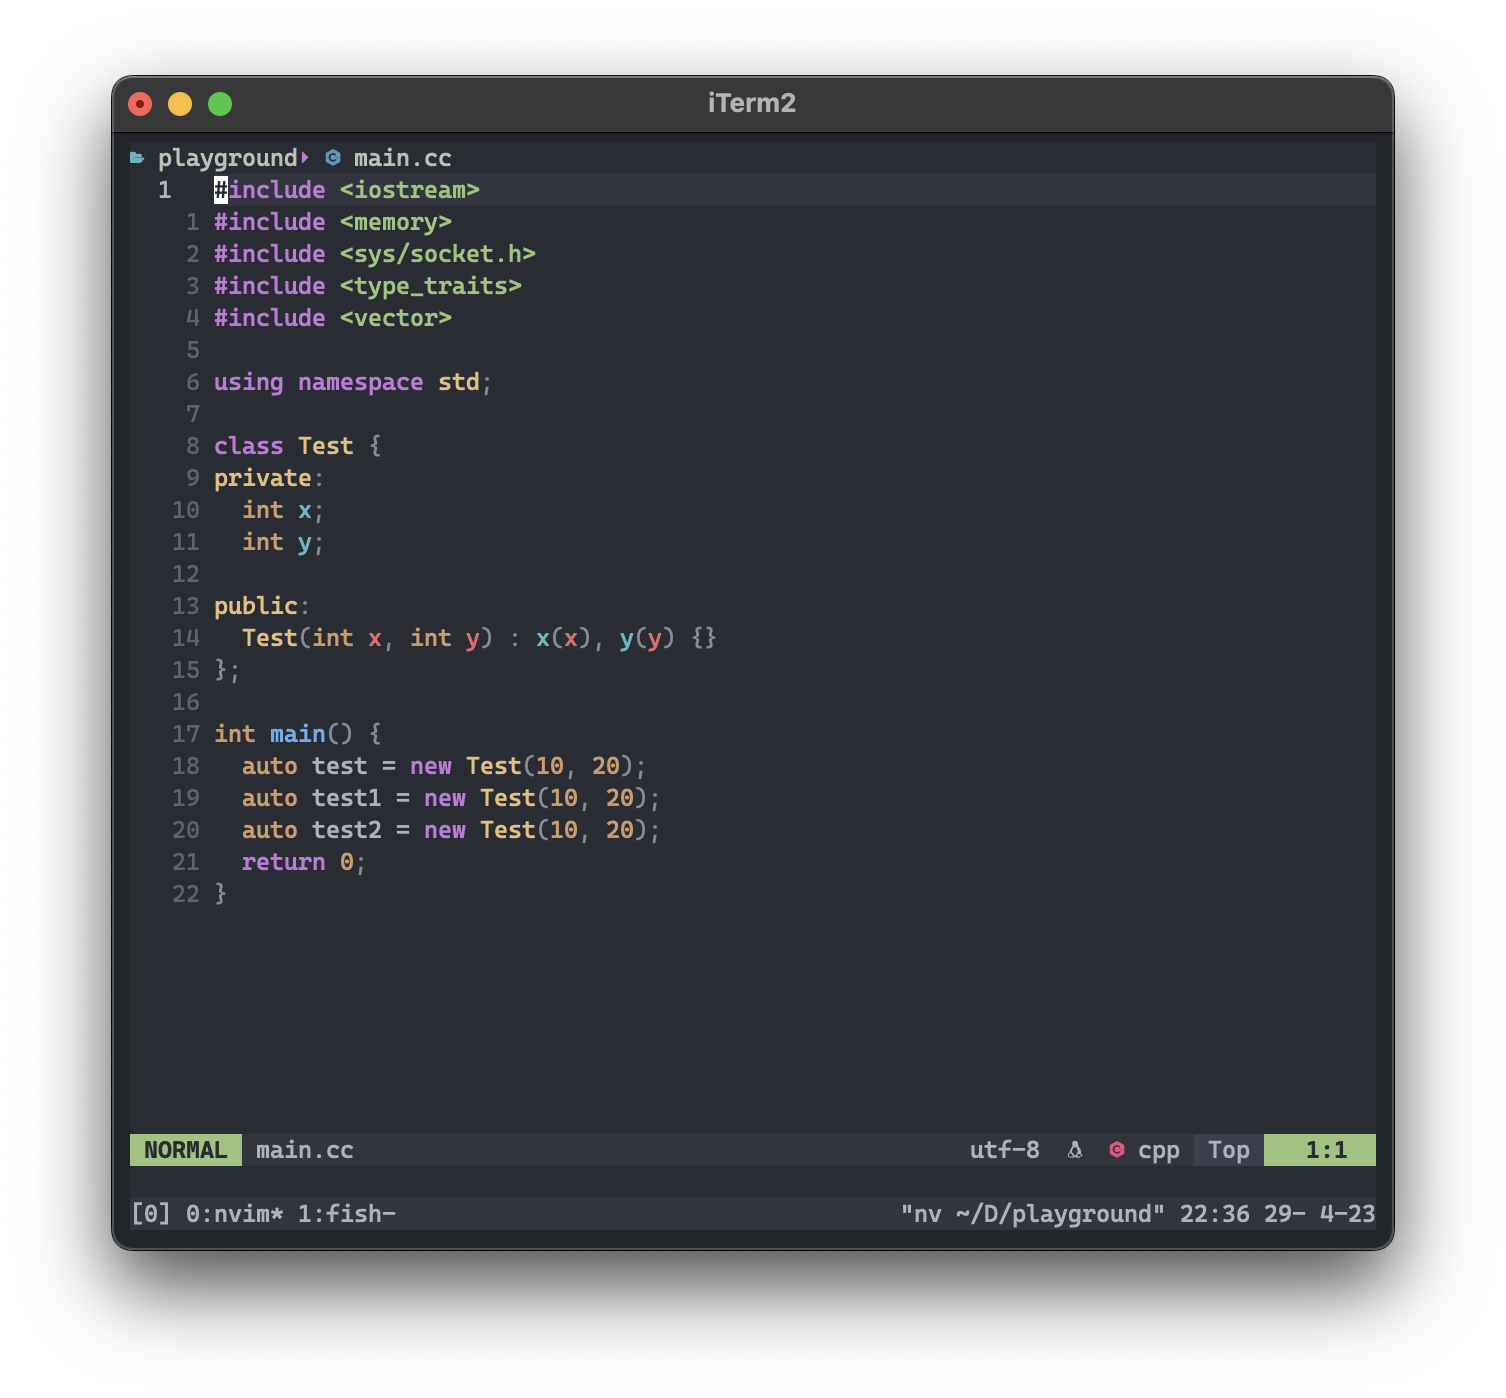Click the #include <type_traits> line
Screen dimensions: 1506x1398
[x=368, y=286]
